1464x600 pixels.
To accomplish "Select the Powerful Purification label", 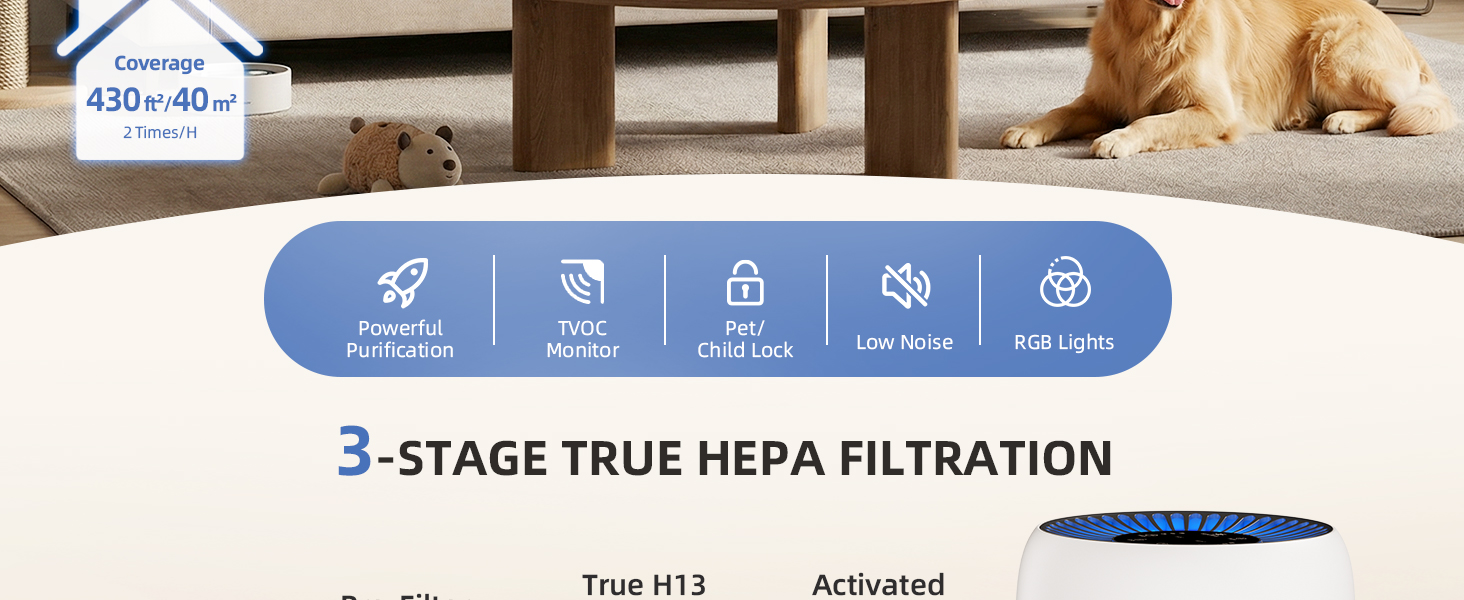I will pos(400,339).
